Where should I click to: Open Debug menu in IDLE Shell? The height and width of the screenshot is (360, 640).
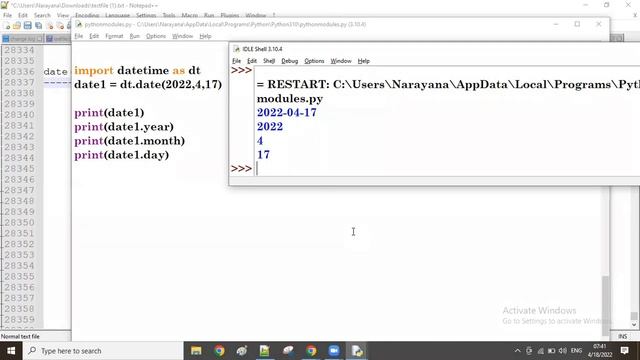(289, 61)
